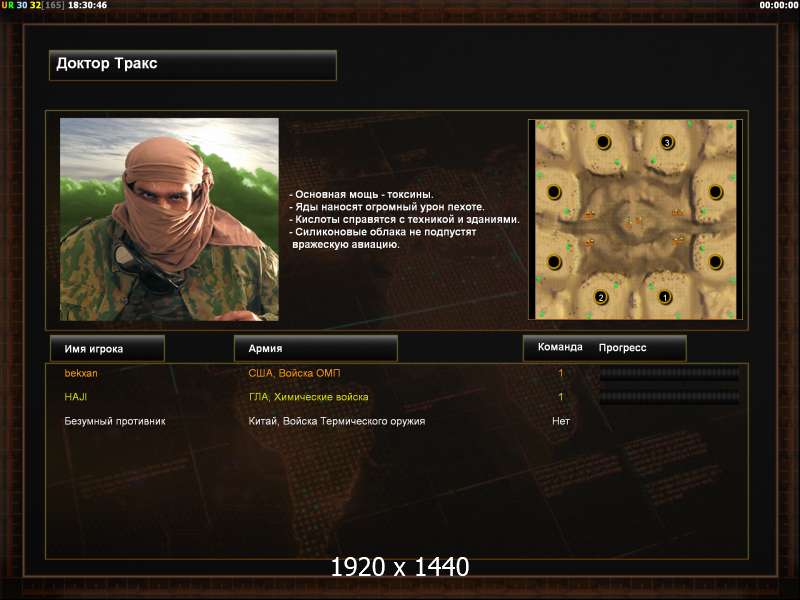The width and height of the screenshot is (800, 600).
Task: Pick start position 3 marker on minimap
Action: [x=667, y=142]
